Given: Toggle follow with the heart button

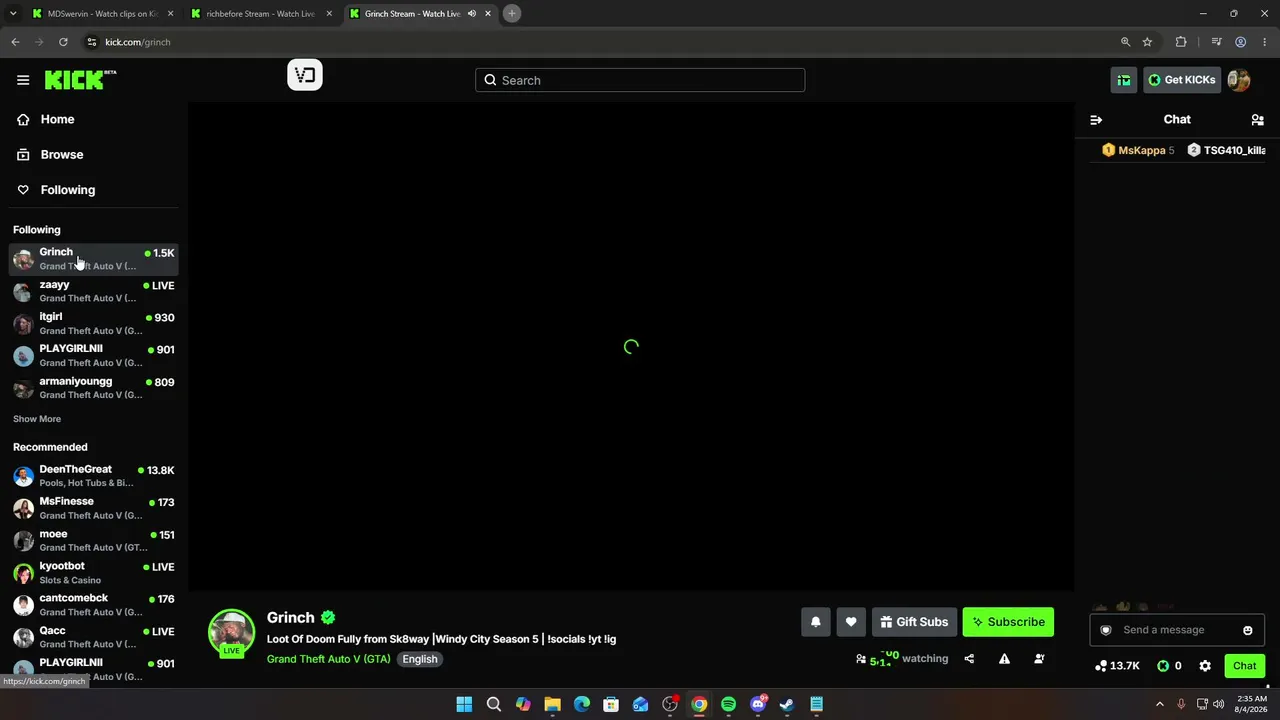Looking at the screenshot, I should tap(851, 622).
